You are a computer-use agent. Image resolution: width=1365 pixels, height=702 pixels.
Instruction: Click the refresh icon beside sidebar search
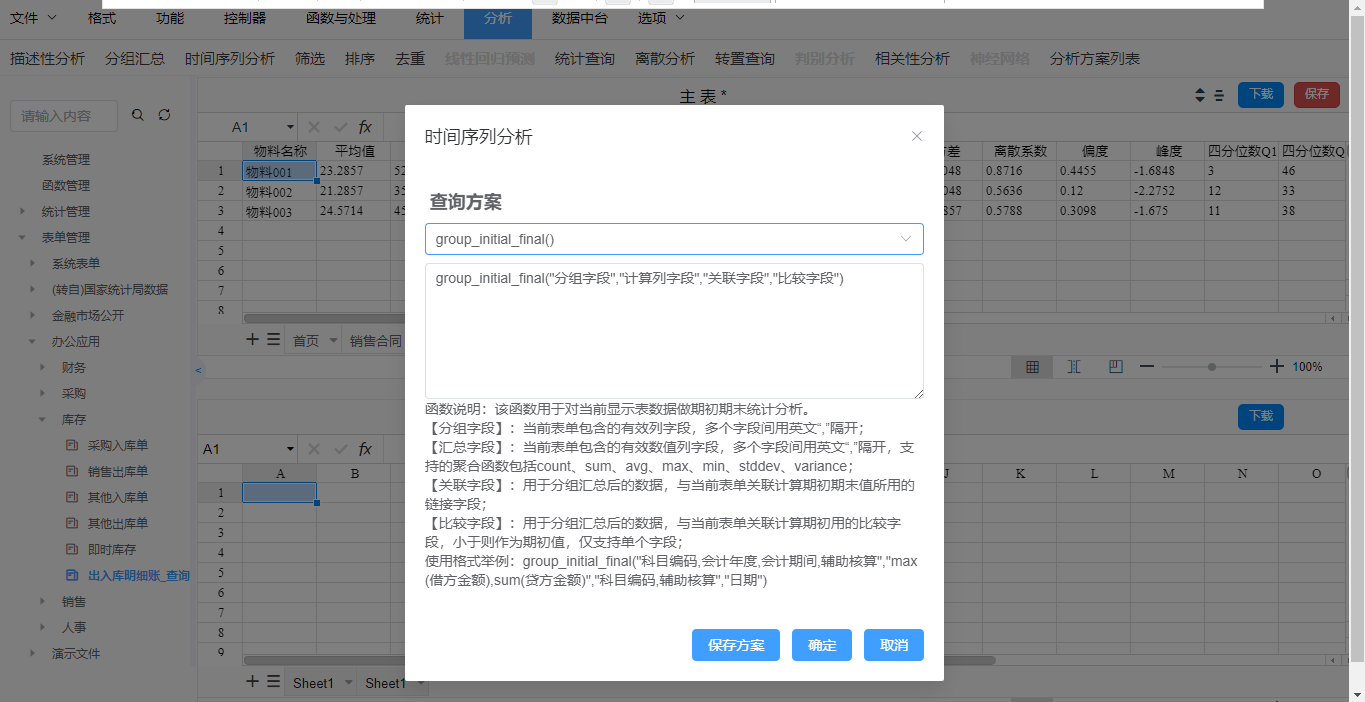click(164, 115)
